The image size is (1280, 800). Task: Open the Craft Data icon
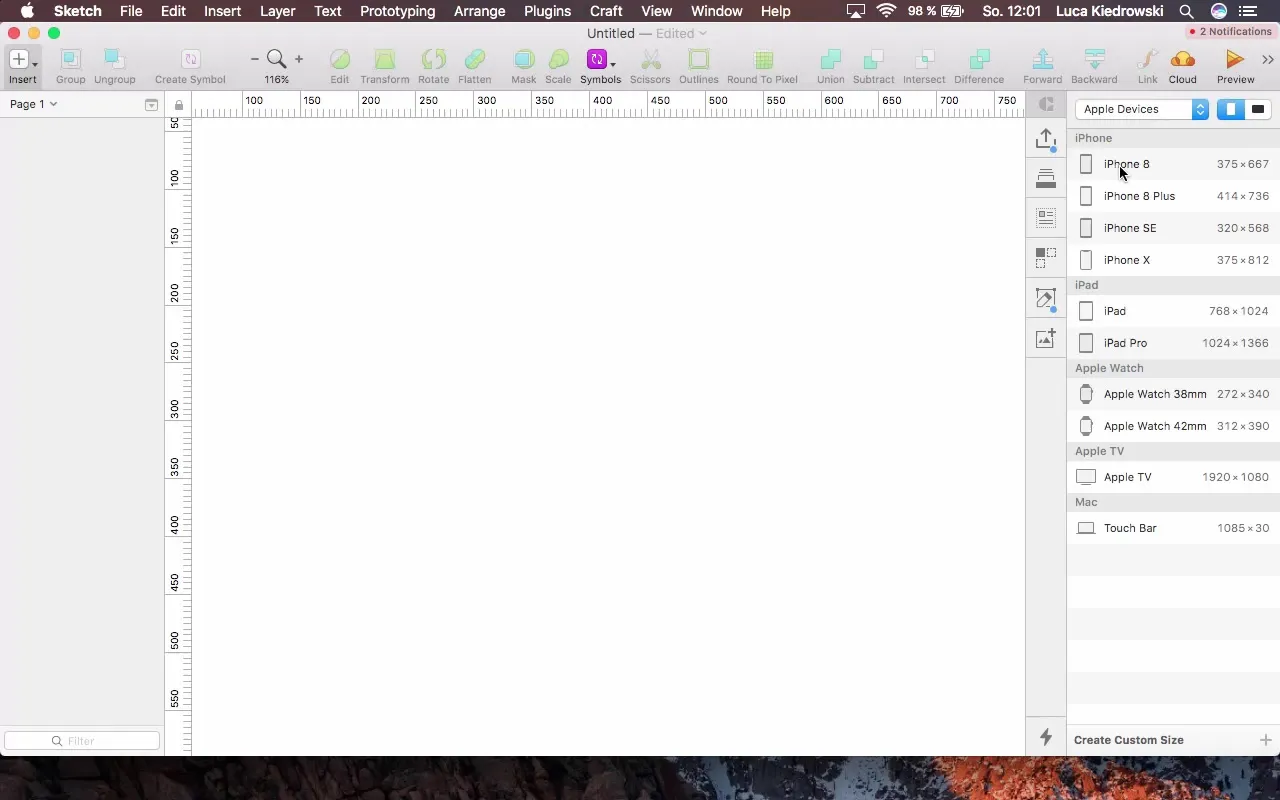point(1046,217)
